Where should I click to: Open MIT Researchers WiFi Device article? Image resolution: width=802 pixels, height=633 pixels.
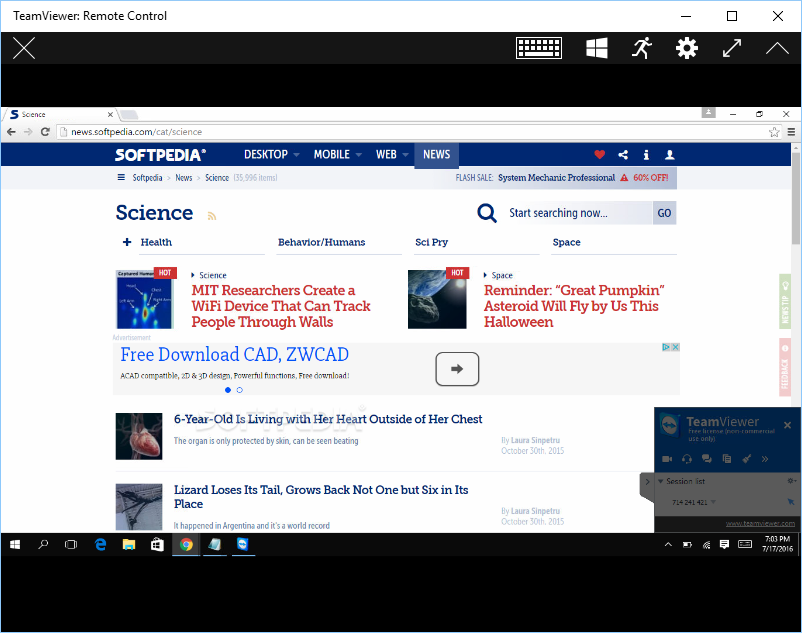tap(281, 306)
